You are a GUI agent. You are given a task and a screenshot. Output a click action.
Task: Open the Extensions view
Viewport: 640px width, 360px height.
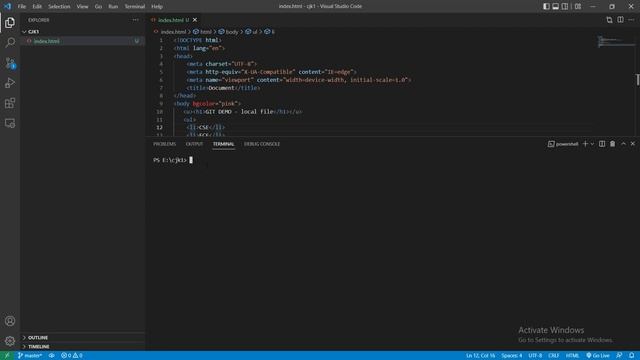[10, 103]
